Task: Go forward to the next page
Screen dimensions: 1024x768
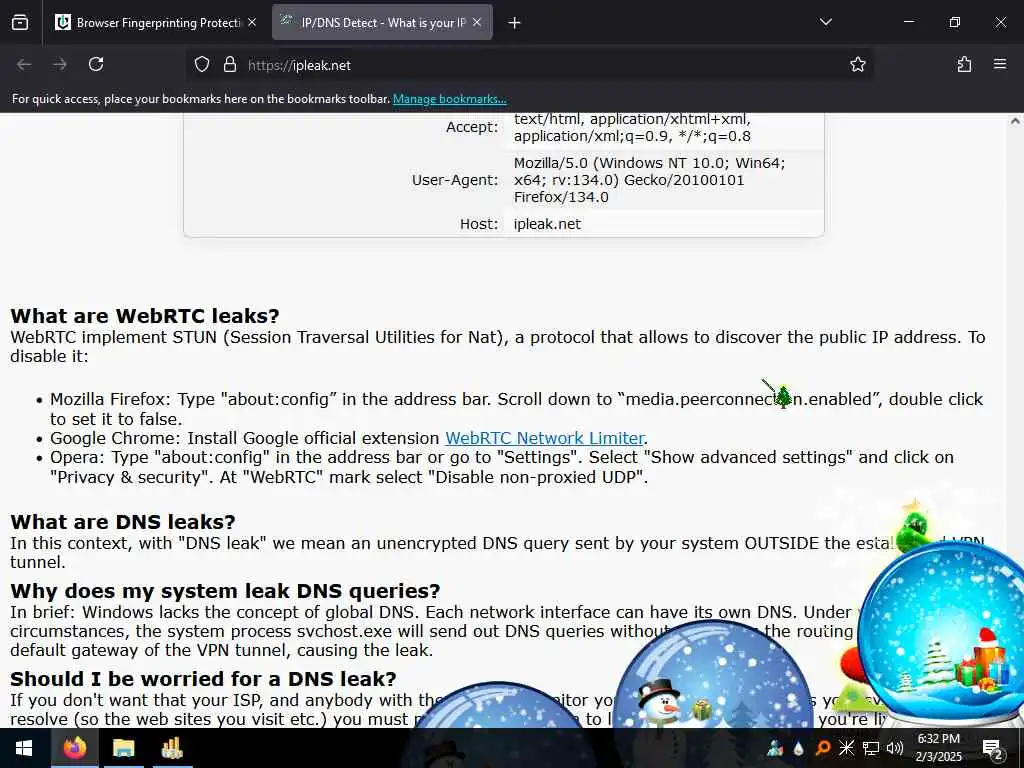Action: point(60,65)
